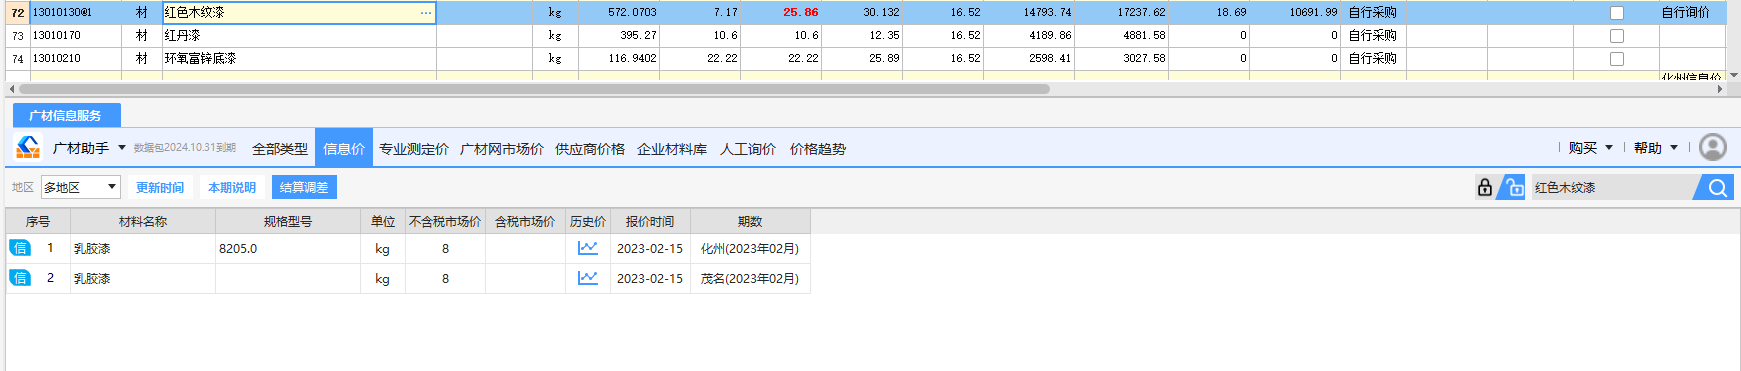Viewport: 1741px width, 371px height.
Task: Click amount cell 14793.74
Action: (x=1029, y=13)
